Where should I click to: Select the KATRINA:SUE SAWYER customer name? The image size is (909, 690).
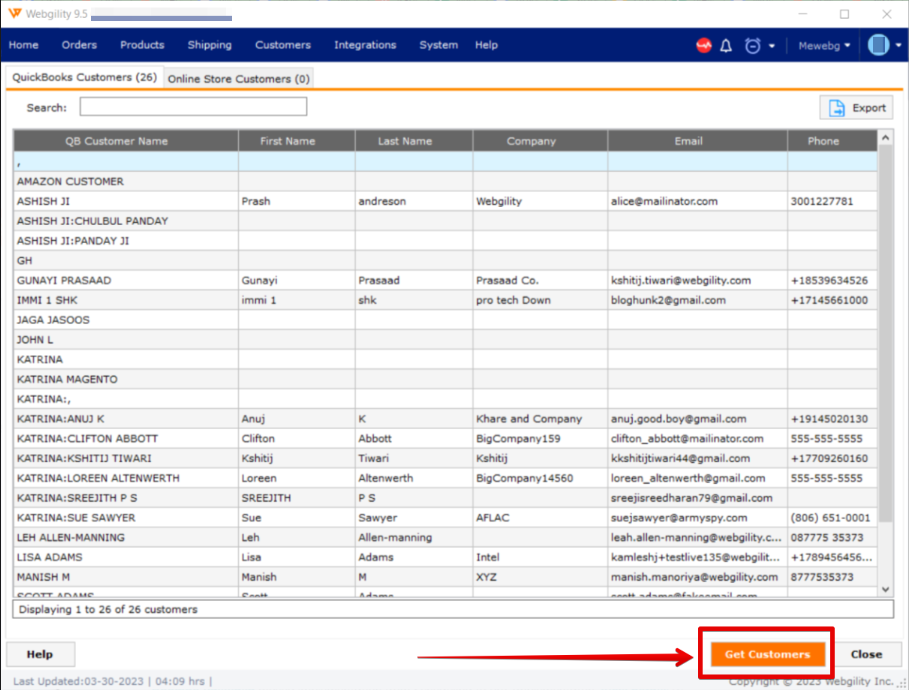point(76,518)
